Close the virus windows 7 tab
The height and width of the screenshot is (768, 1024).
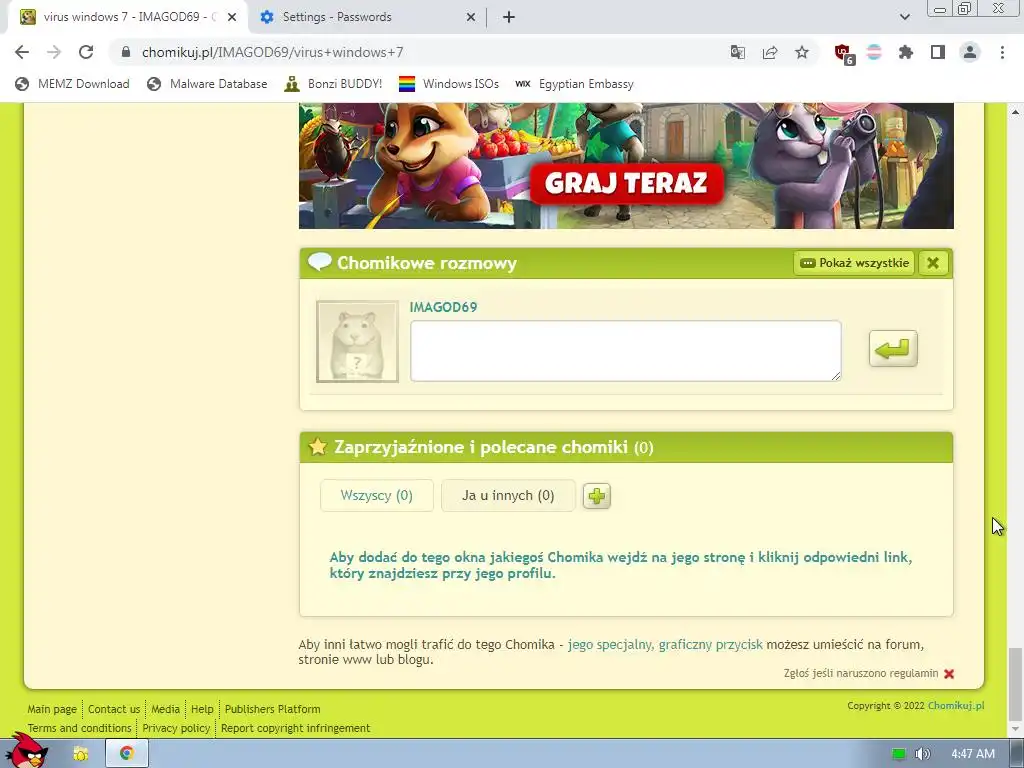coord(232,18)
